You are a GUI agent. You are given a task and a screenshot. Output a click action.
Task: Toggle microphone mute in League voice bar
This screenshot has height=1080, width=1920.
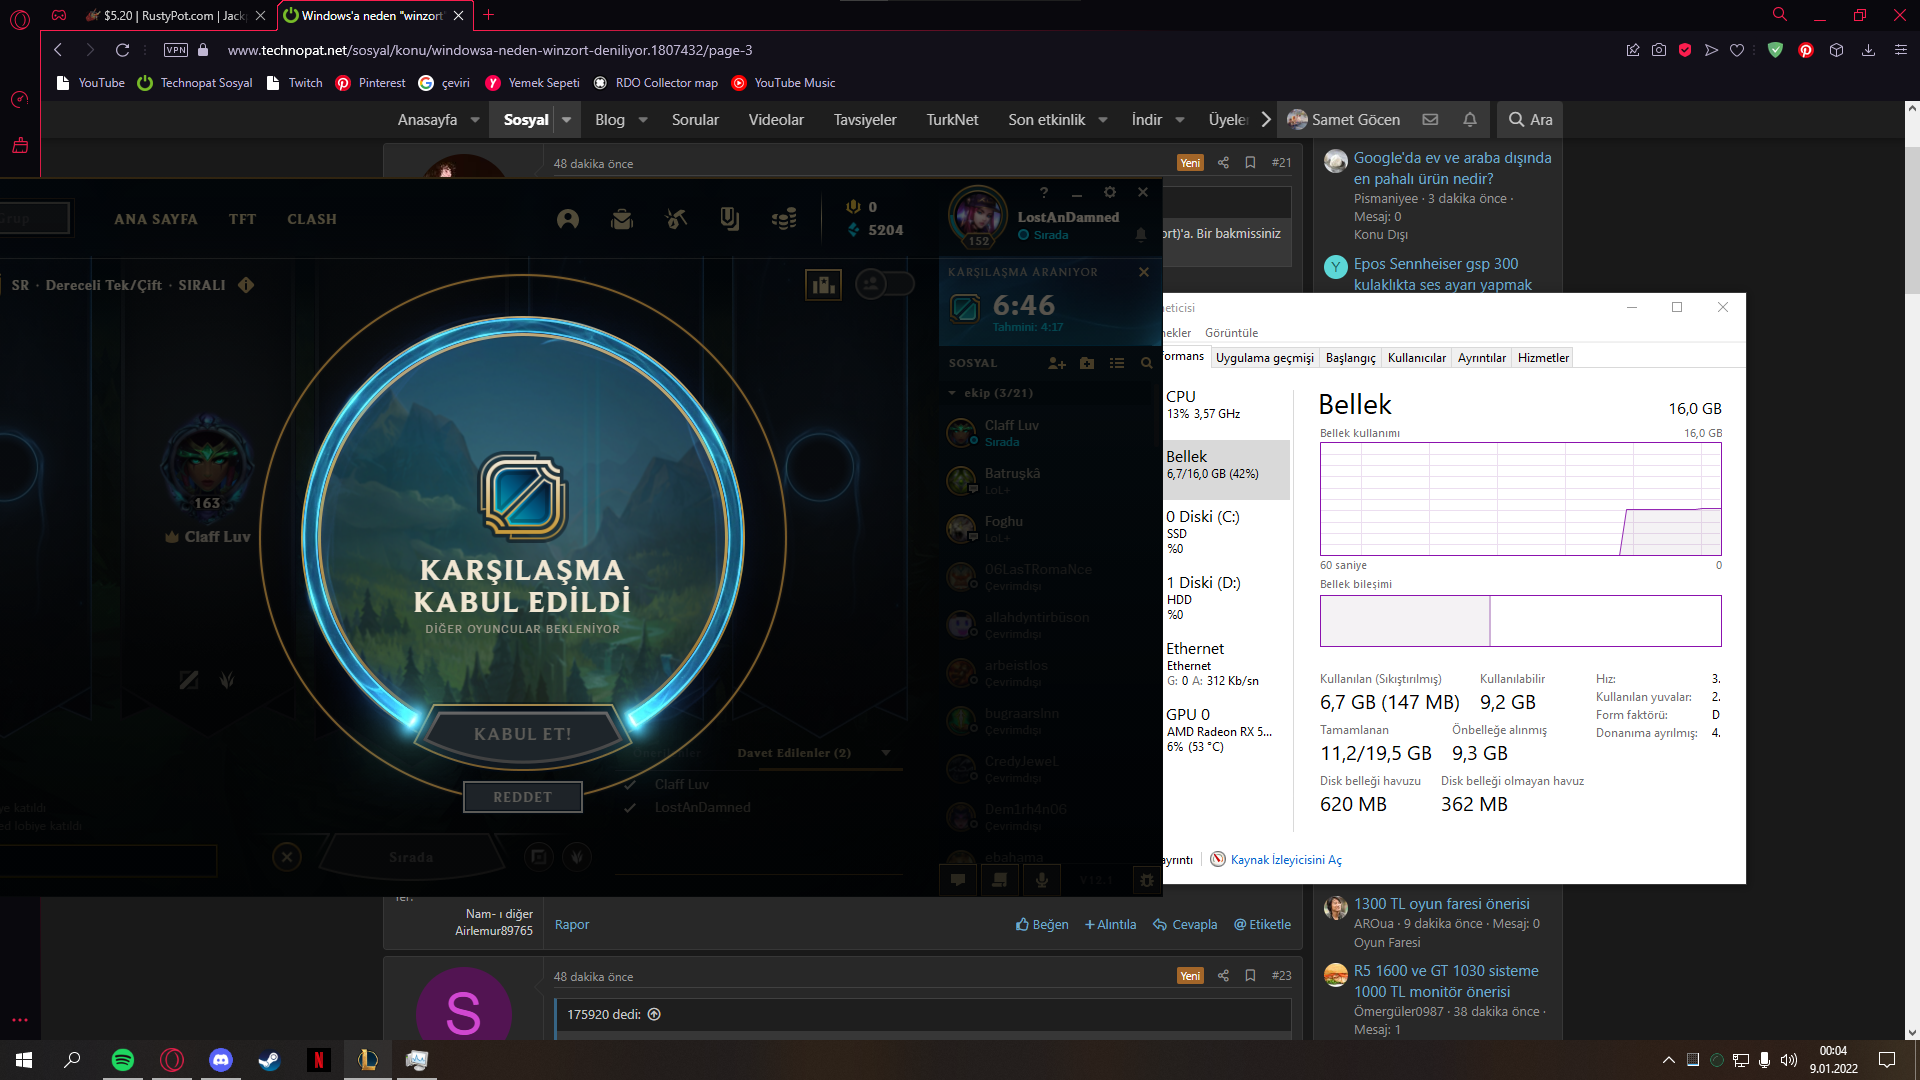[x=1042, y=880]
